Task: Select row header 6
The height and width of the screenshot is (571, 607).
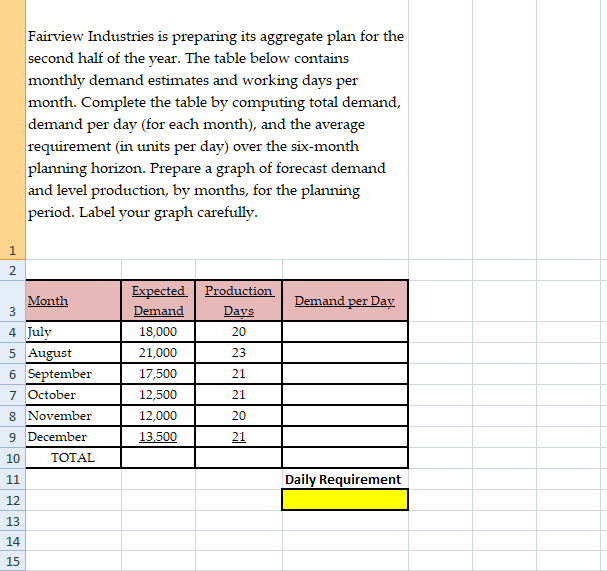Action: [x=12, y=374]
